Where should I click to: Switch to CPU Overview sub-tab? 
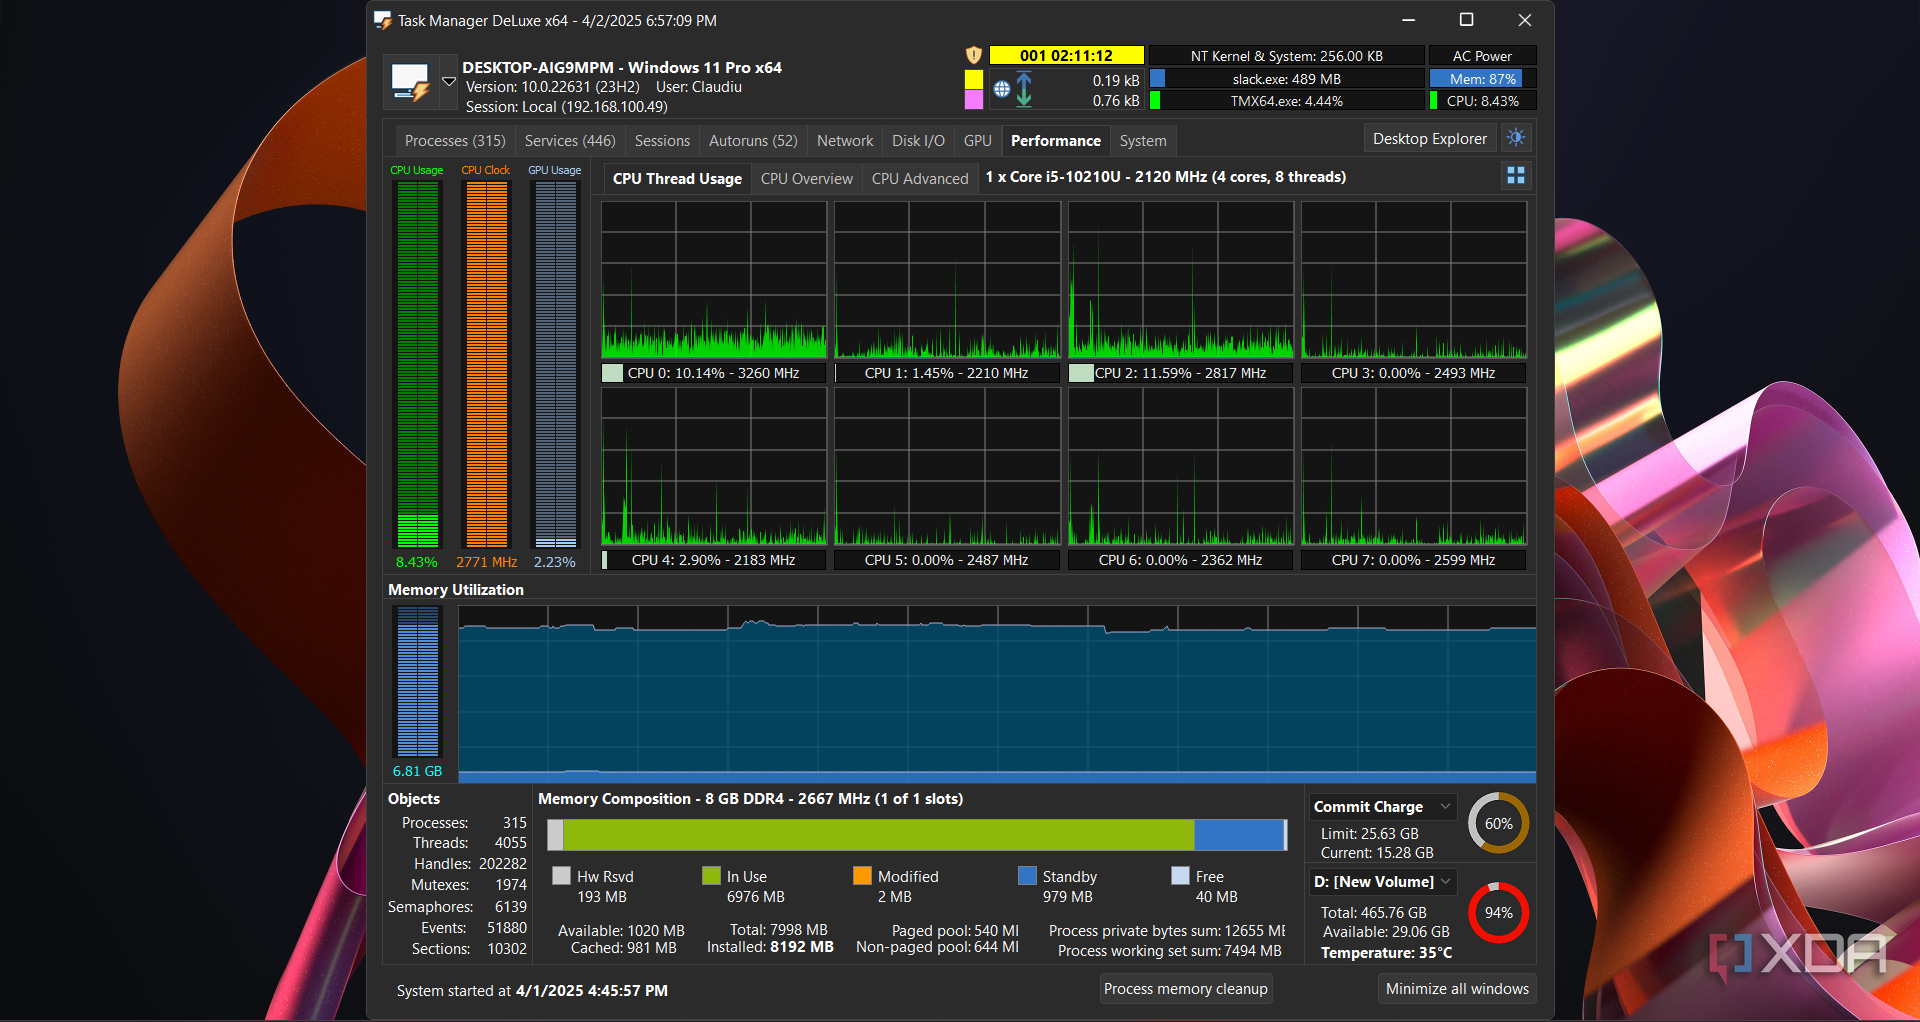[x=806, y=179]
